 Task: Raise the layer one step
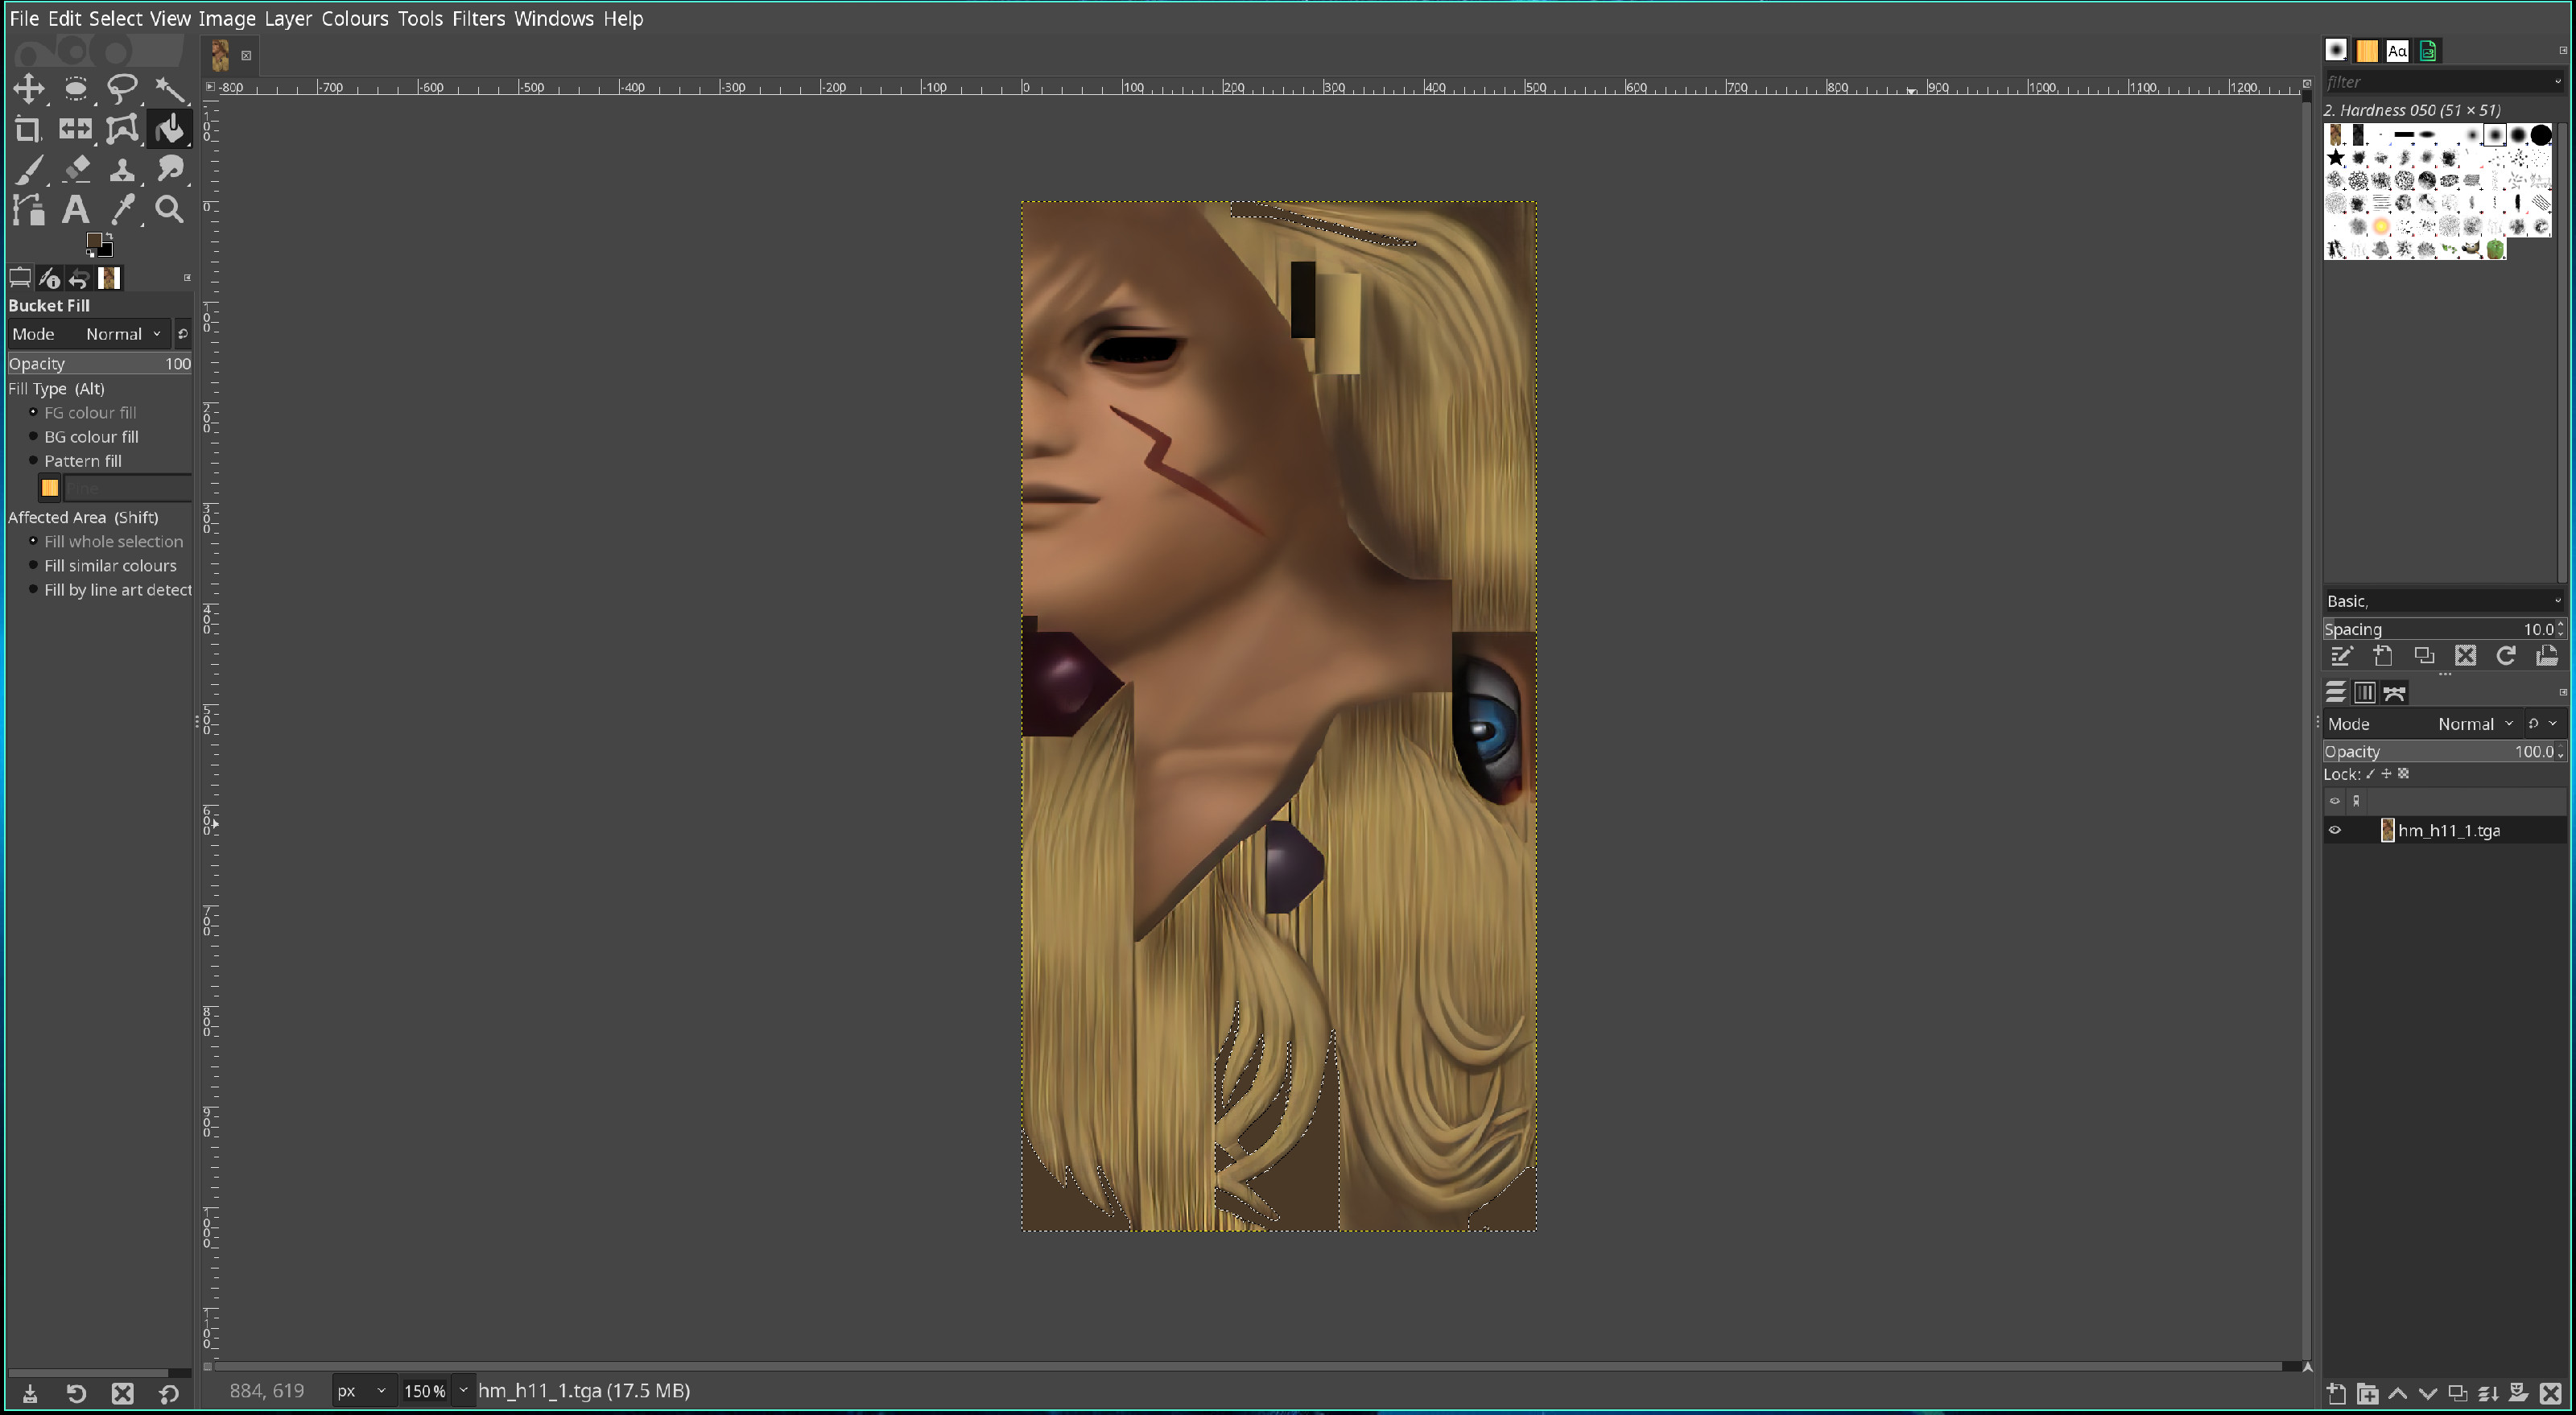pyautogui.click(x=2397, y=1393)
